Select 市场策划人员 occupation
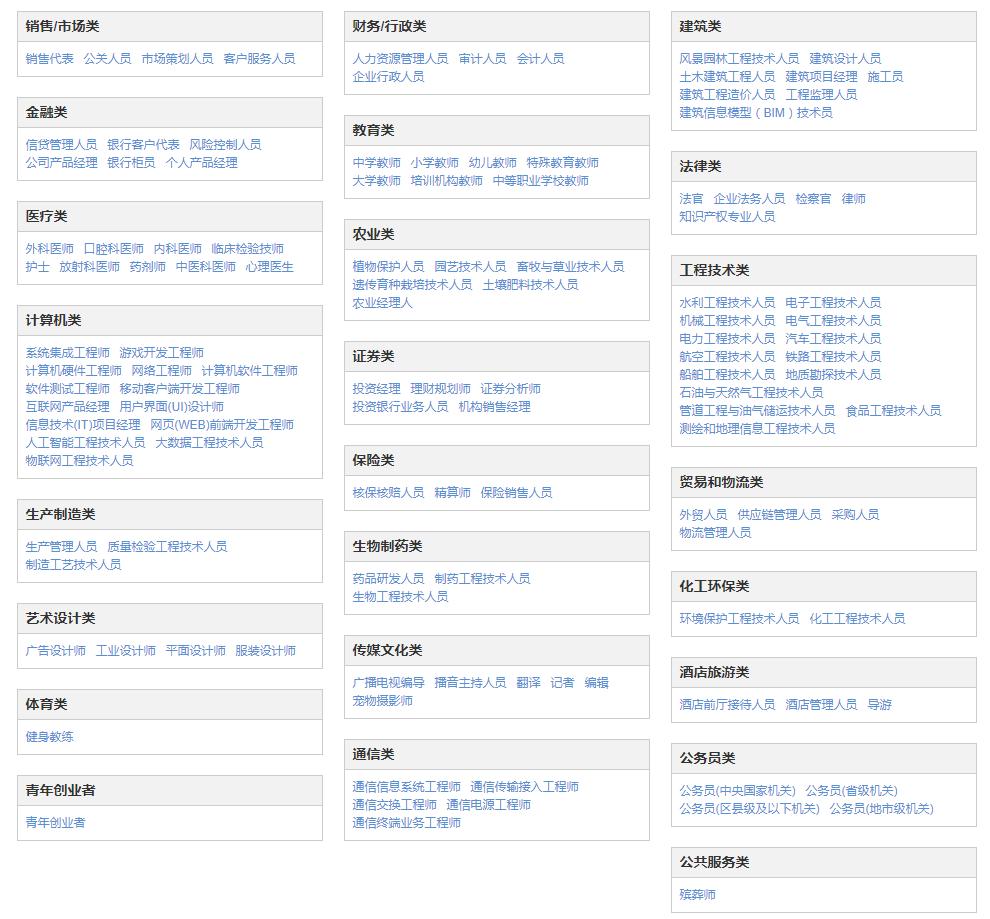 (177, 59)
